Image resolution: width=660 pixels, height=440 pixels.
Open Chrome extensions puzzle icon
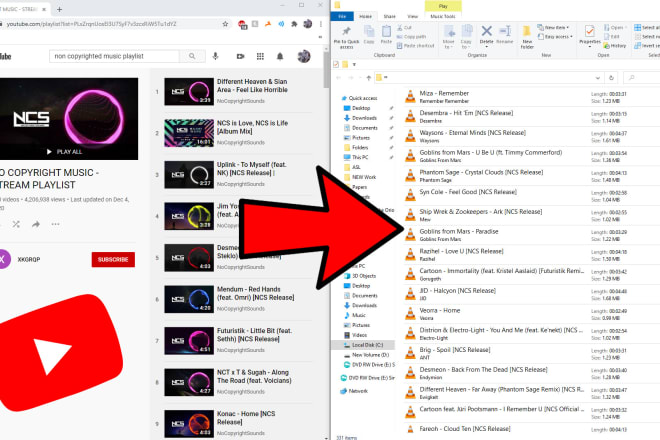tap(294, 24)
